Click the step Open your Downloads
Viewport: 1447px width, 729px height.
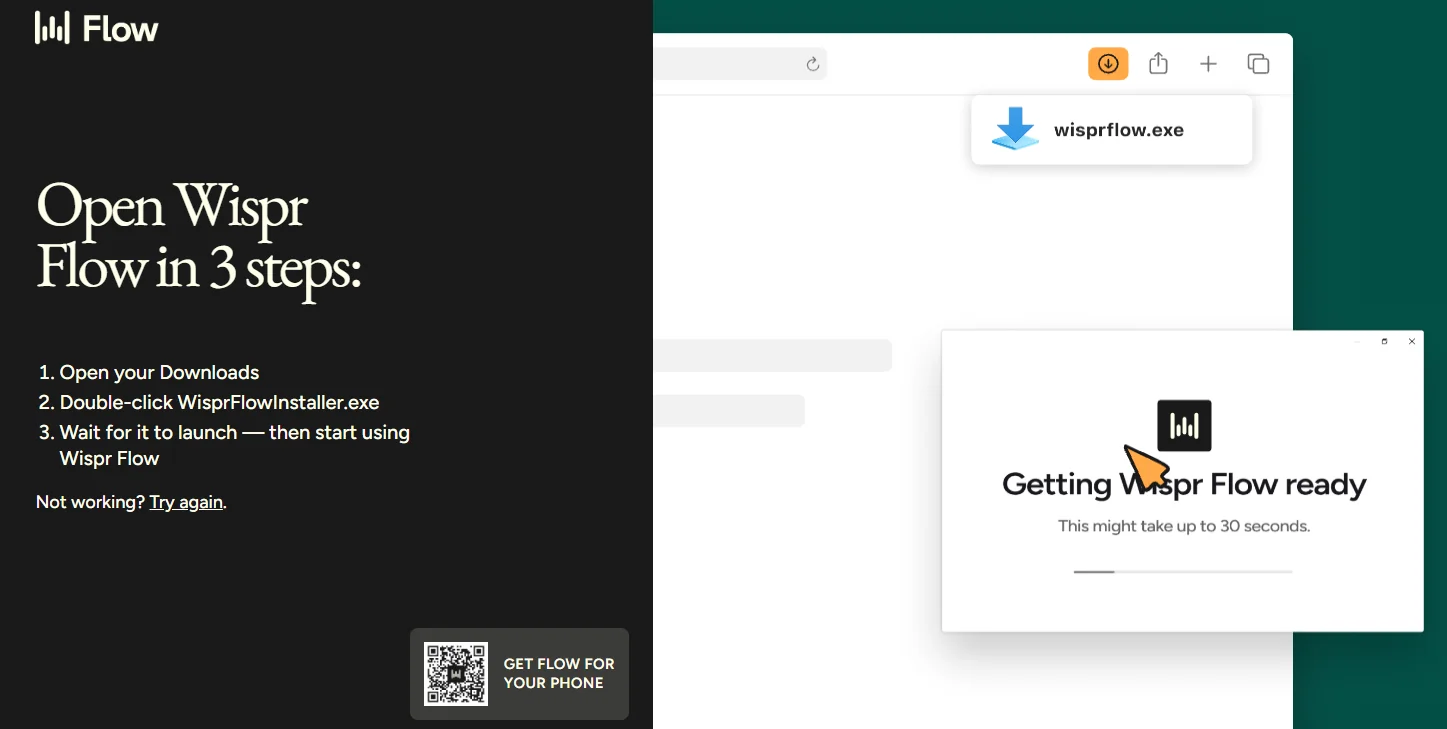(x=159, y=373)
